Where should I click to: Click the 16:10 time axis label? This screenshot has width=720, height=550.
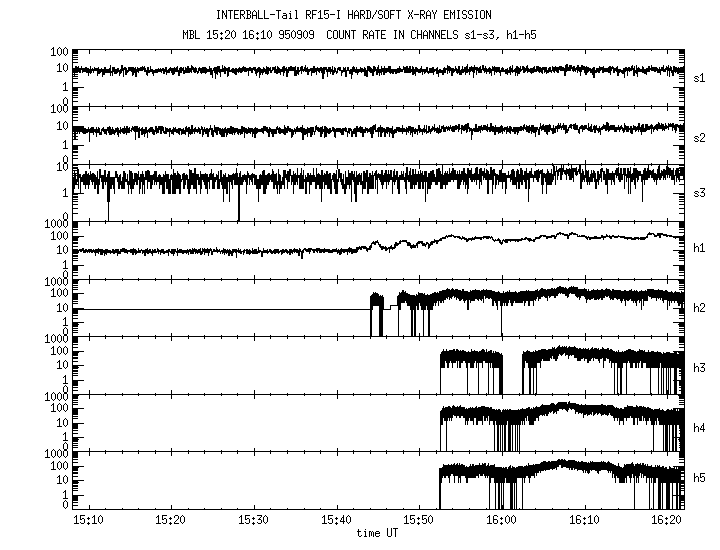point(585,521)
